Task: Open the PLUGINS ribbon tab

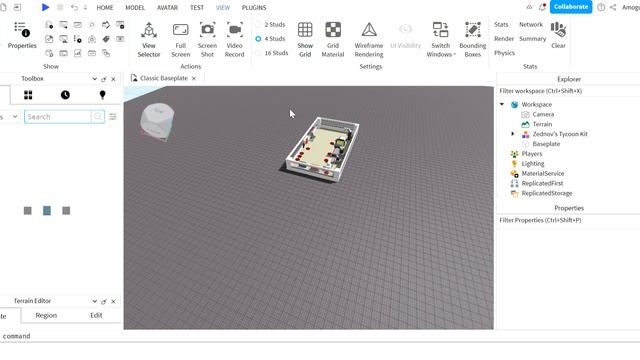Action: (x=254, y=8)
